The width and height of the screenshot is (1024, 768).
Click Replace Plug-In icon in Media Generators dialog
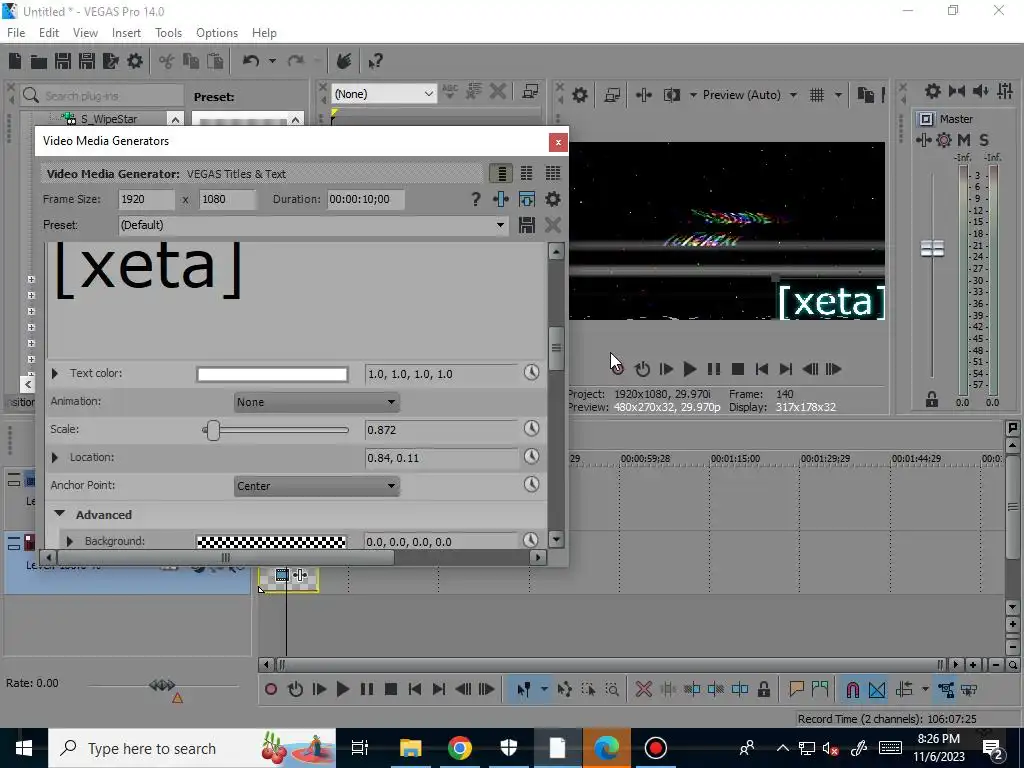(501, 199)
